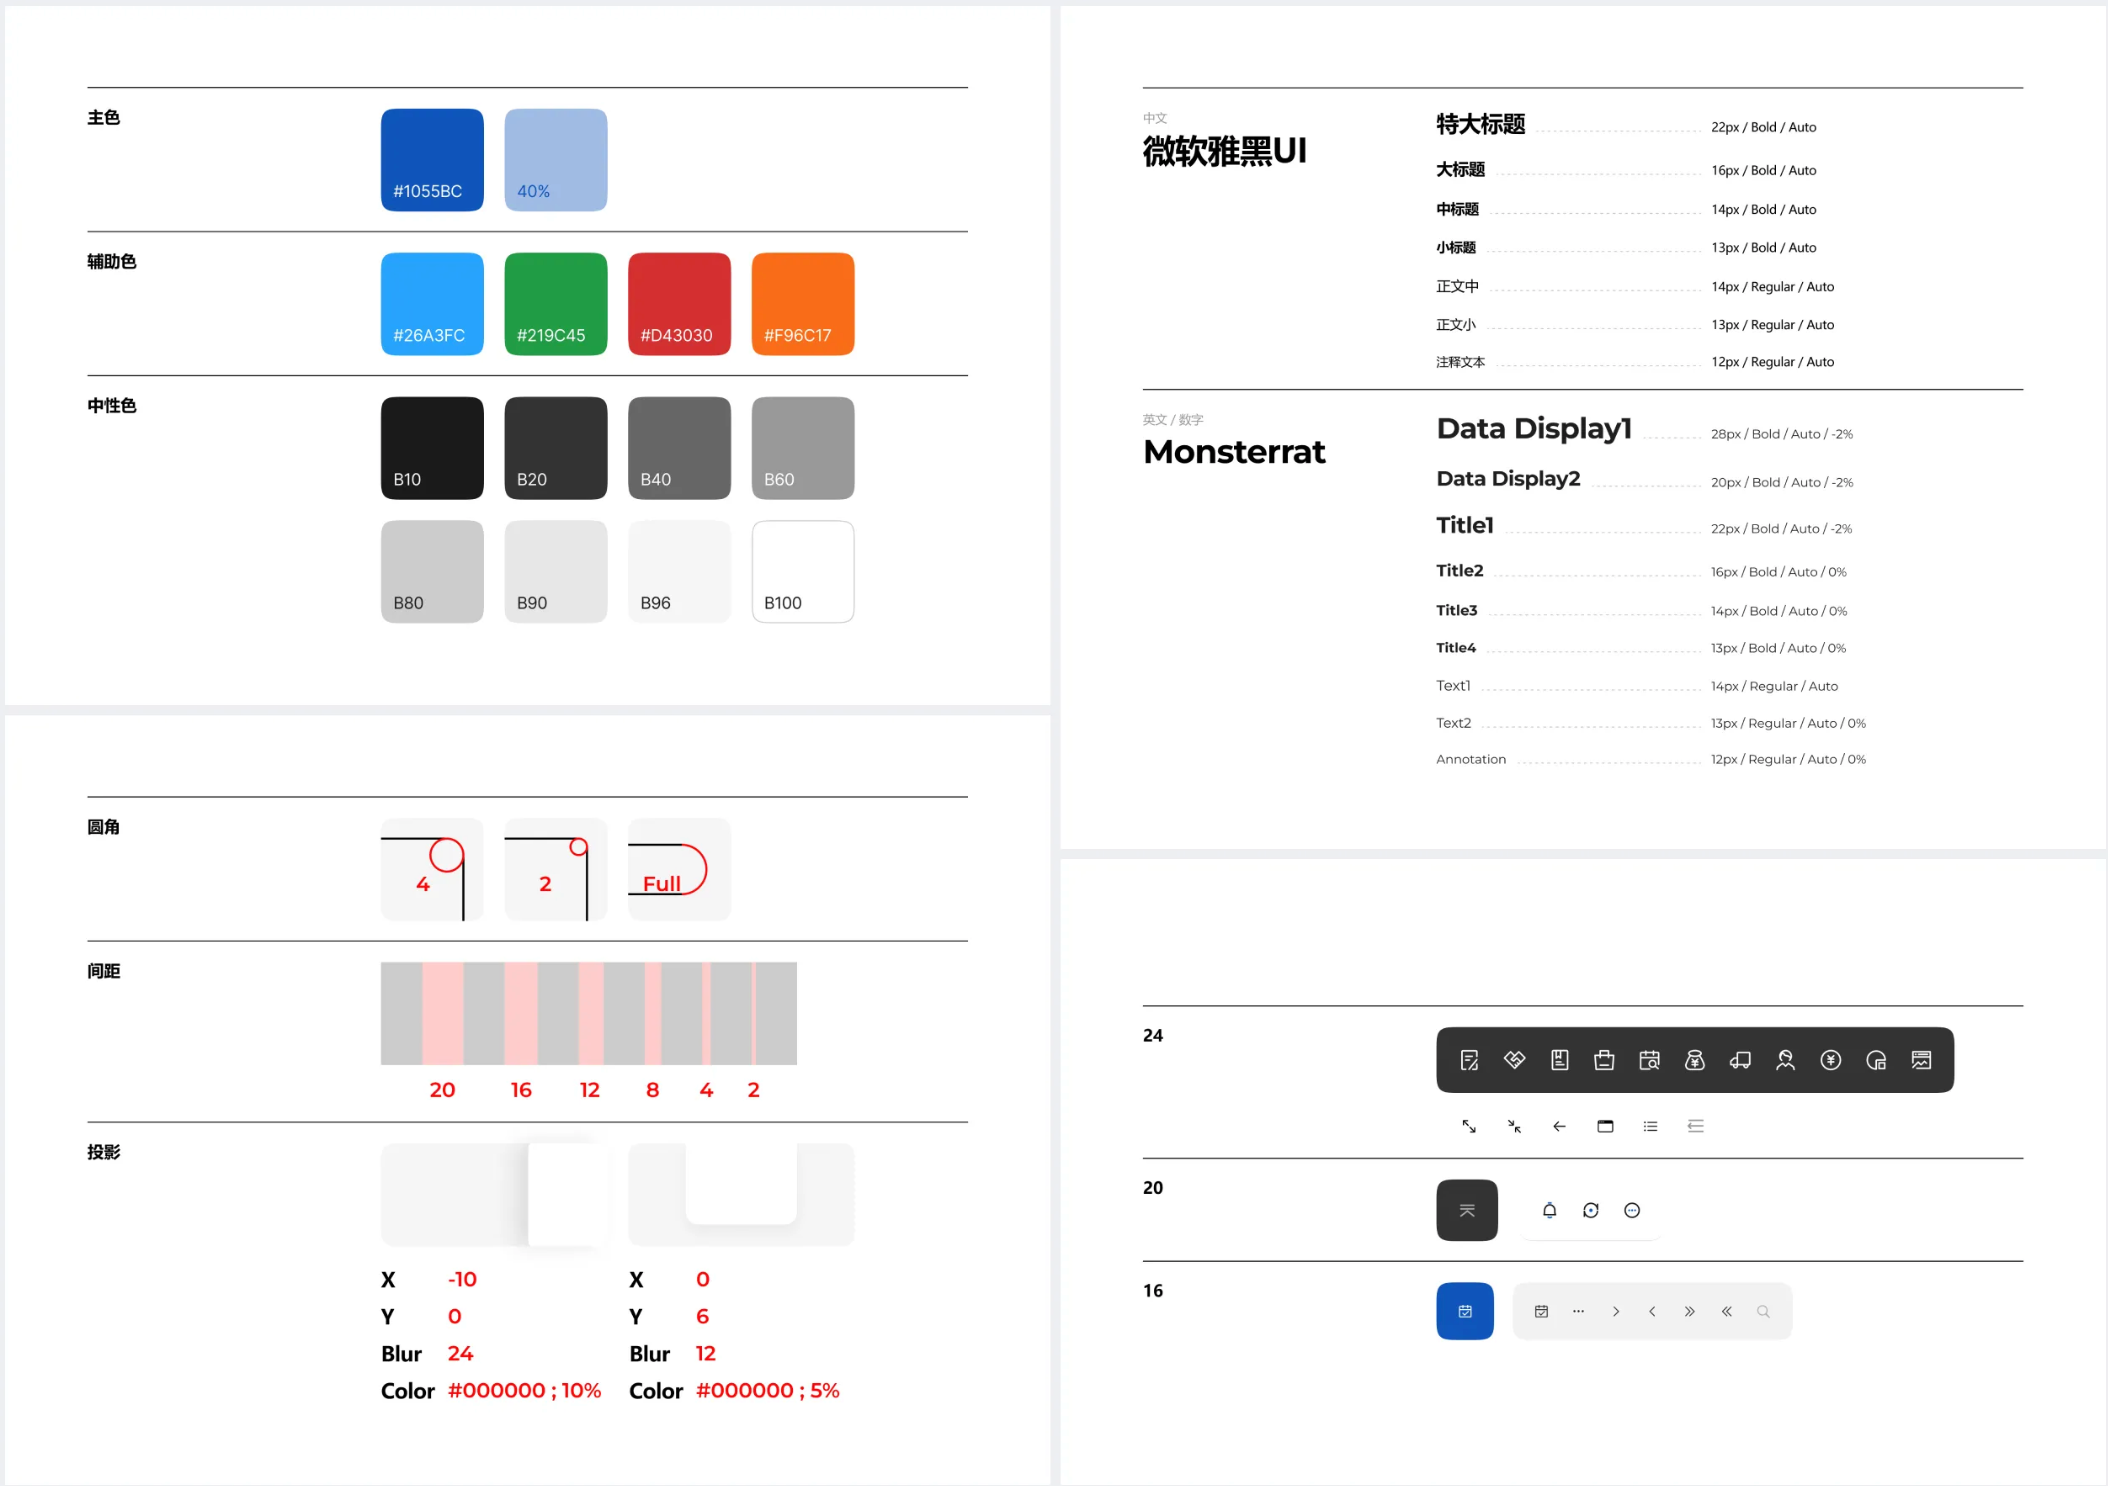Click the bulleted list icon

(x=1650, y=1126)
